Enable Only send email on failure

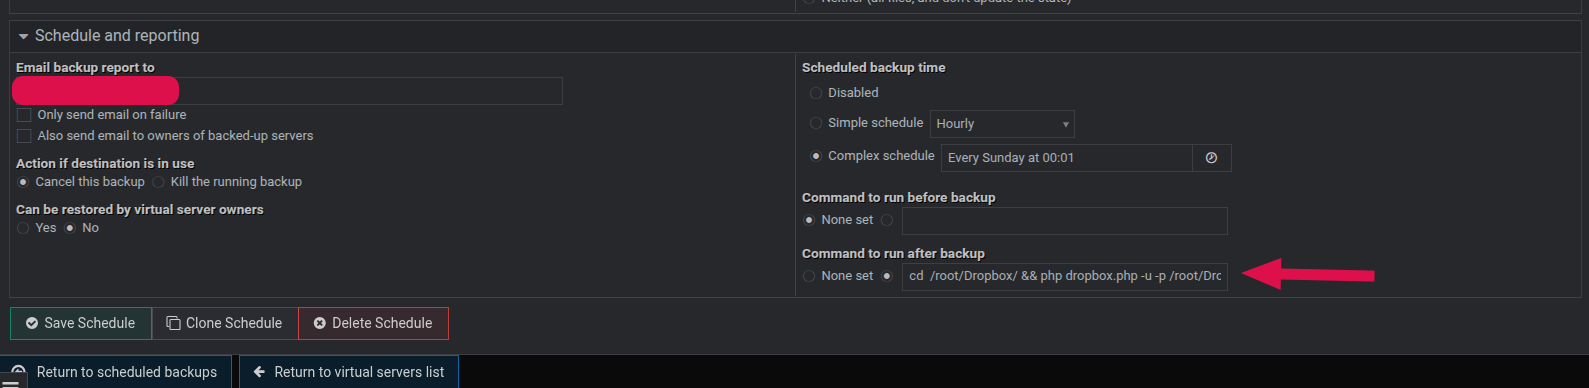tap(24, 115)
